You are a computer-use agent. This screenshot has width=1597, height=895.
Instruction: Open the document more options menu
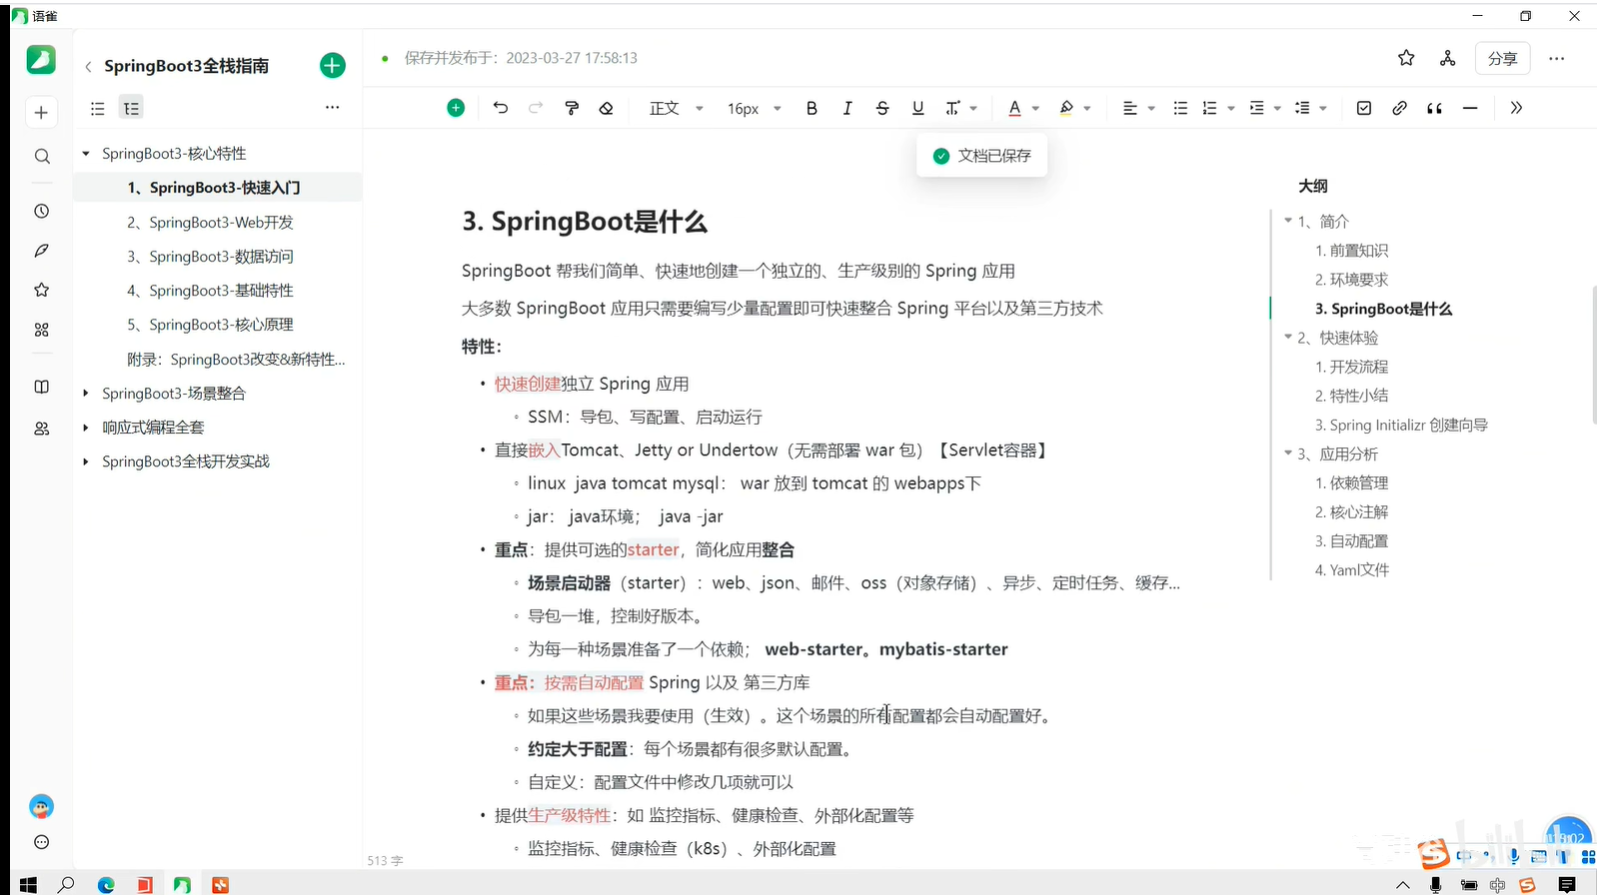click(1556, 58)
